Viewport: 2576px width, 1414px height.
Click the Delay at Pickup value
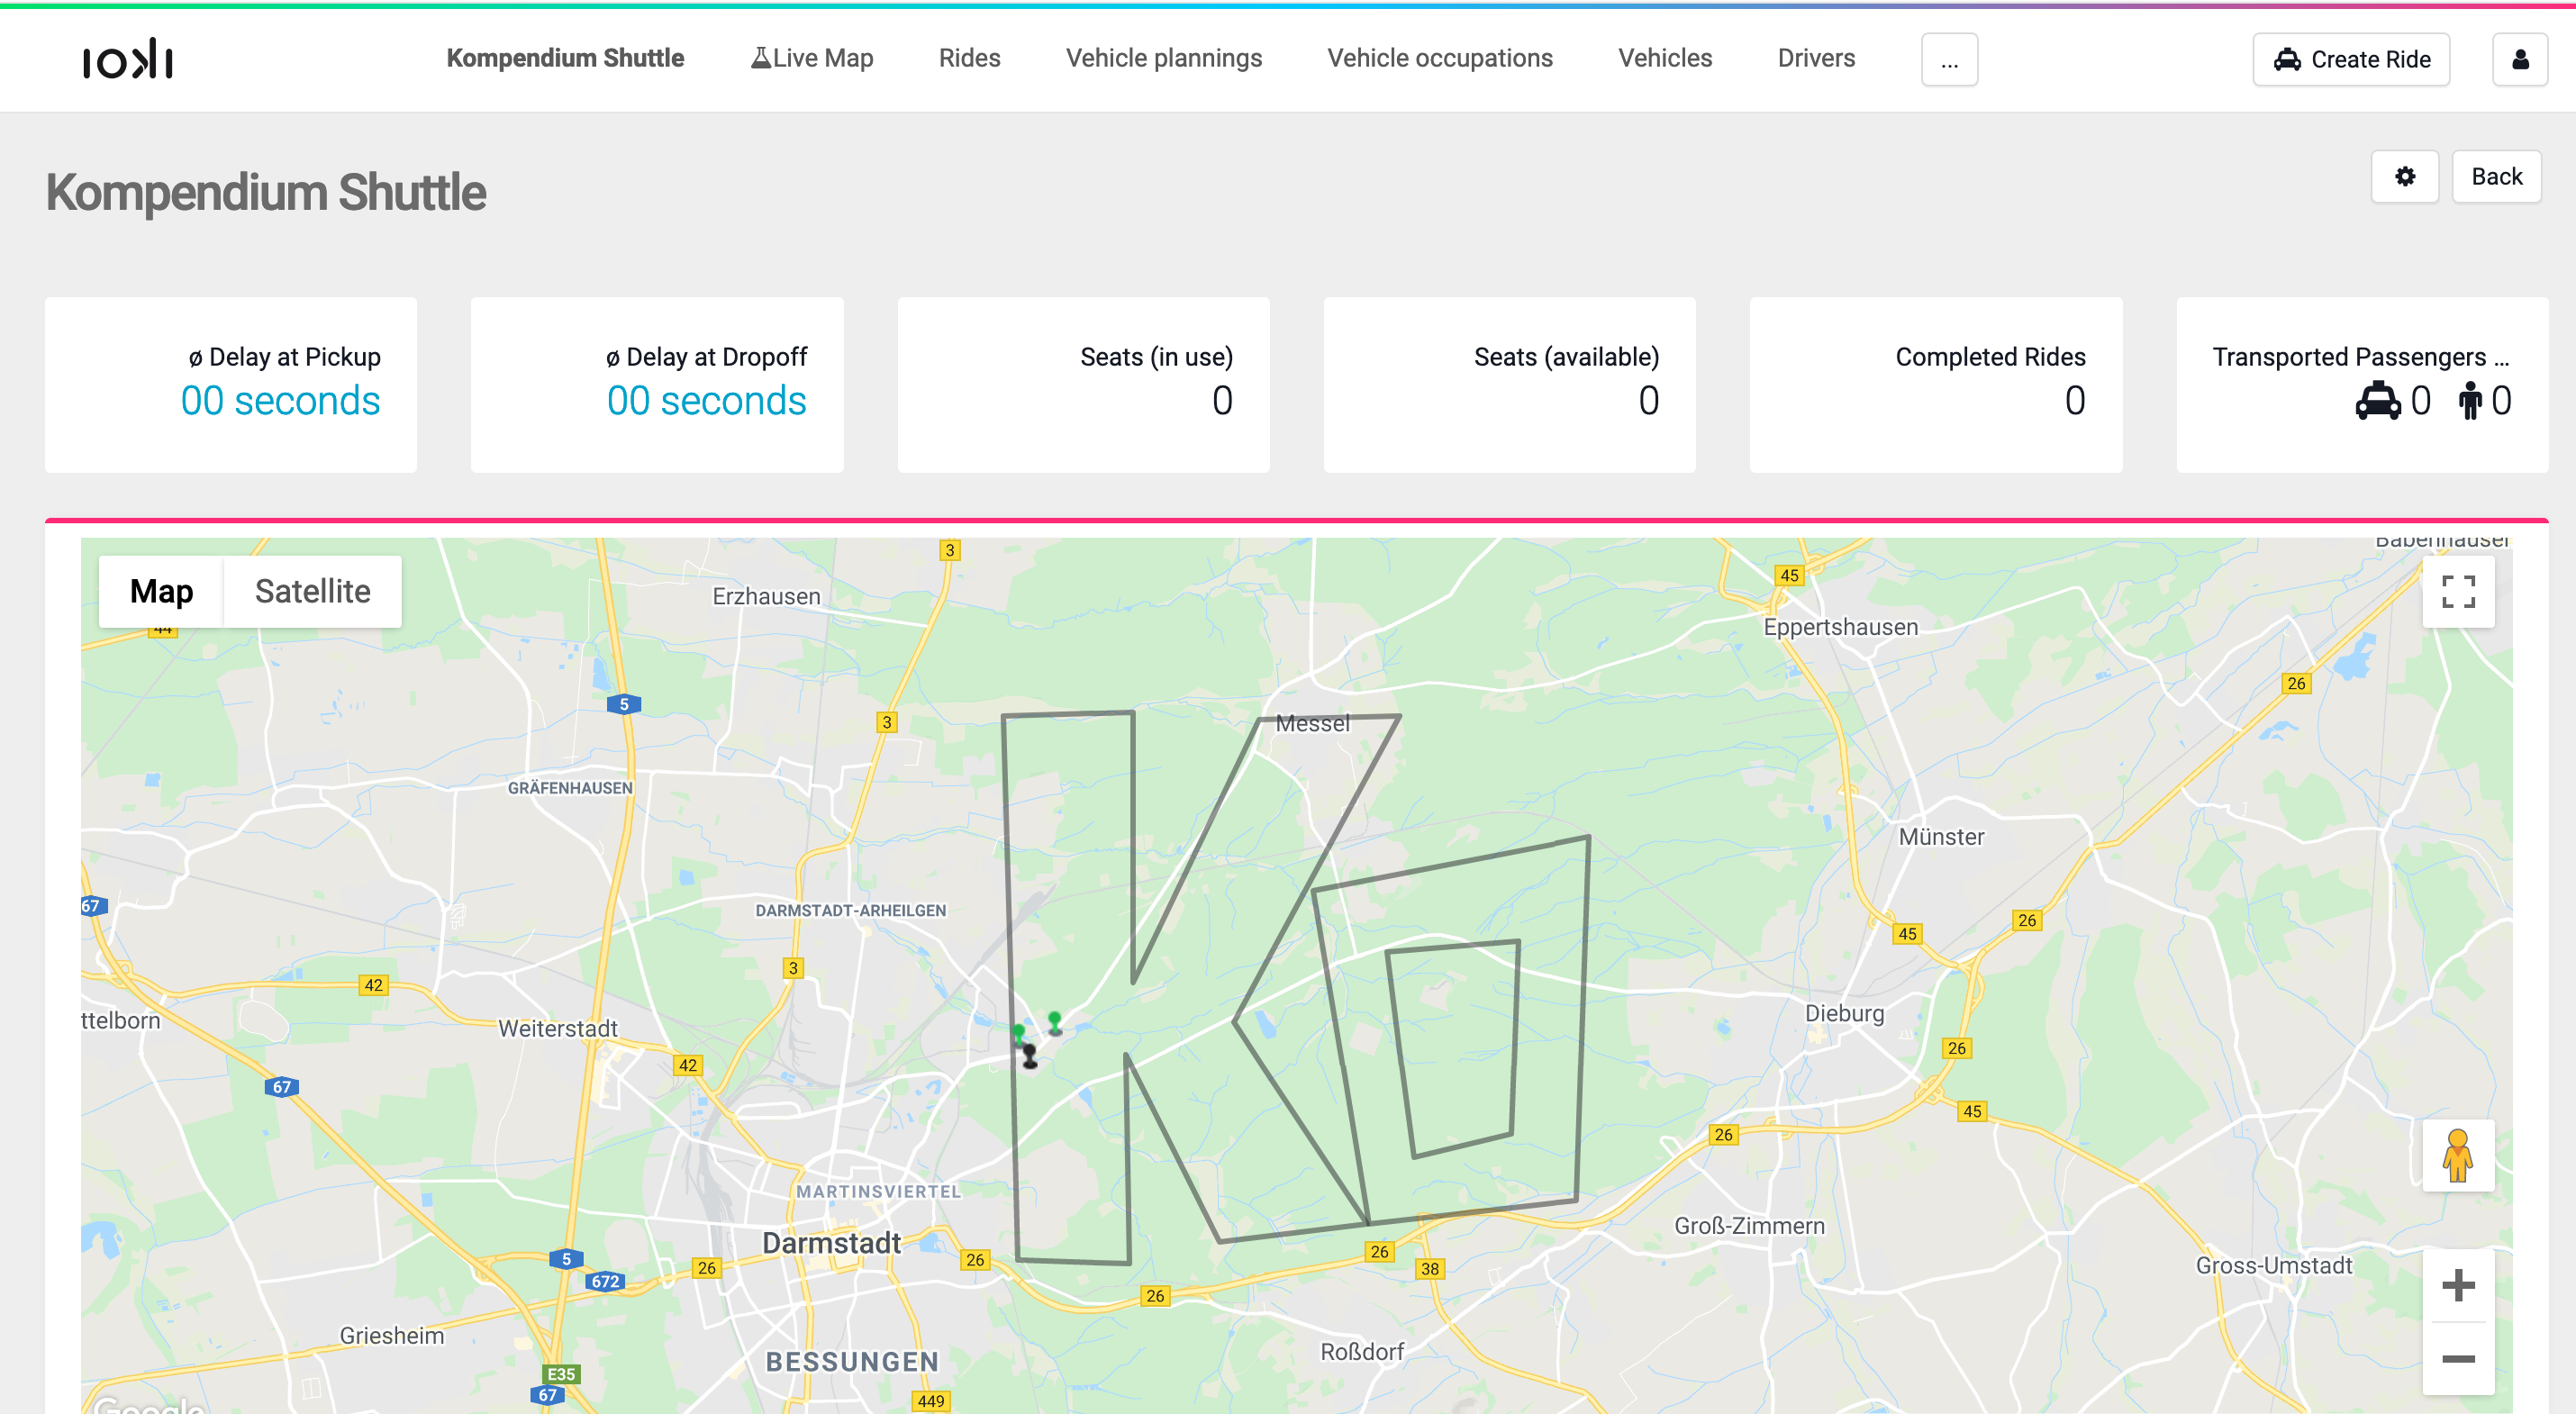tap(280, 401)
